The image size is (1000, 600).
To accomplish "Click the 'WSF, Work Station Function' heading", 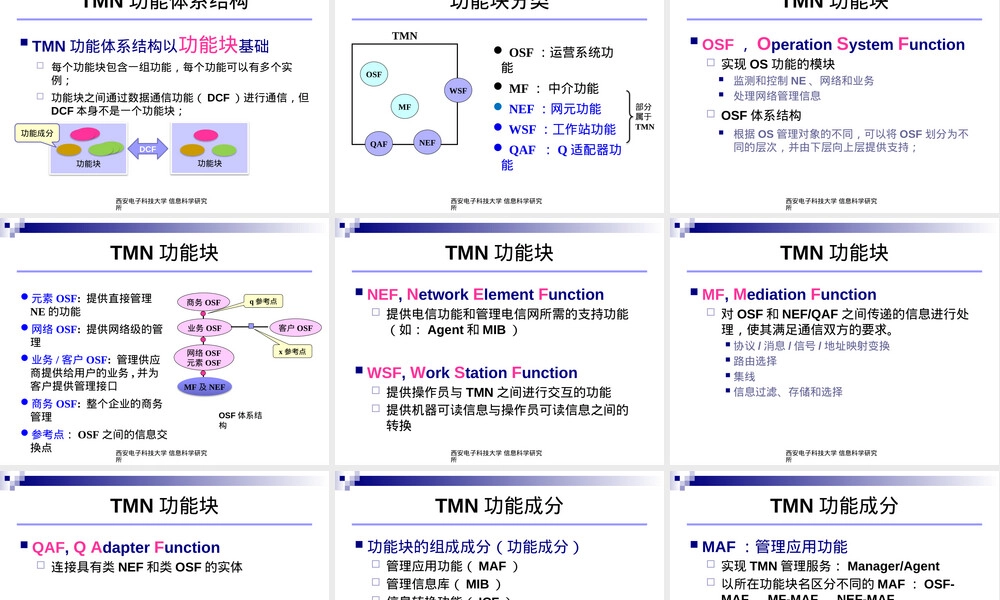I will (x=472, y=372).
